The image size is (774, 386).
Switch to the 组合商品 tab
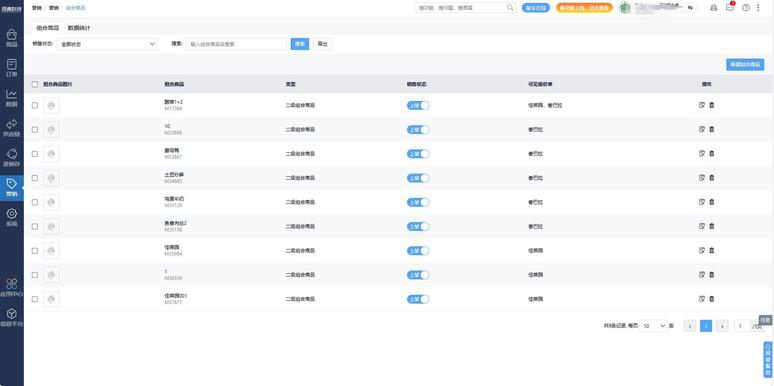pyautogui.click(x=47, y=28)
